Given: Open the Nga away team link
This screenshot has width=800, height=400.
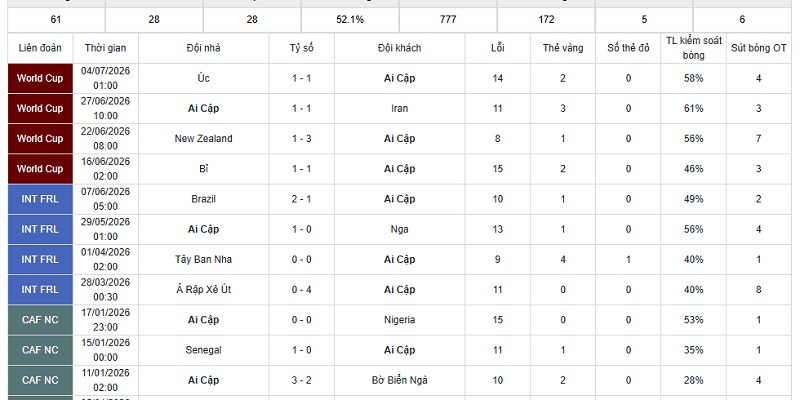Looking at the screenshot, I should coord(399,229).
